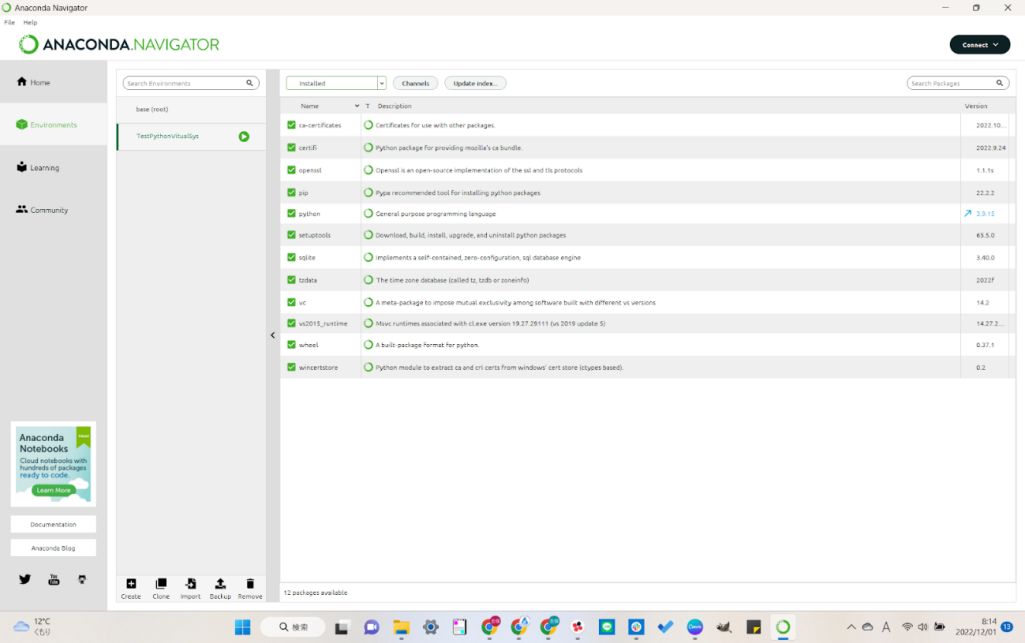Open the Anaconda Twitter link icon
This screenshot has width=1025, height=643.
25,580
